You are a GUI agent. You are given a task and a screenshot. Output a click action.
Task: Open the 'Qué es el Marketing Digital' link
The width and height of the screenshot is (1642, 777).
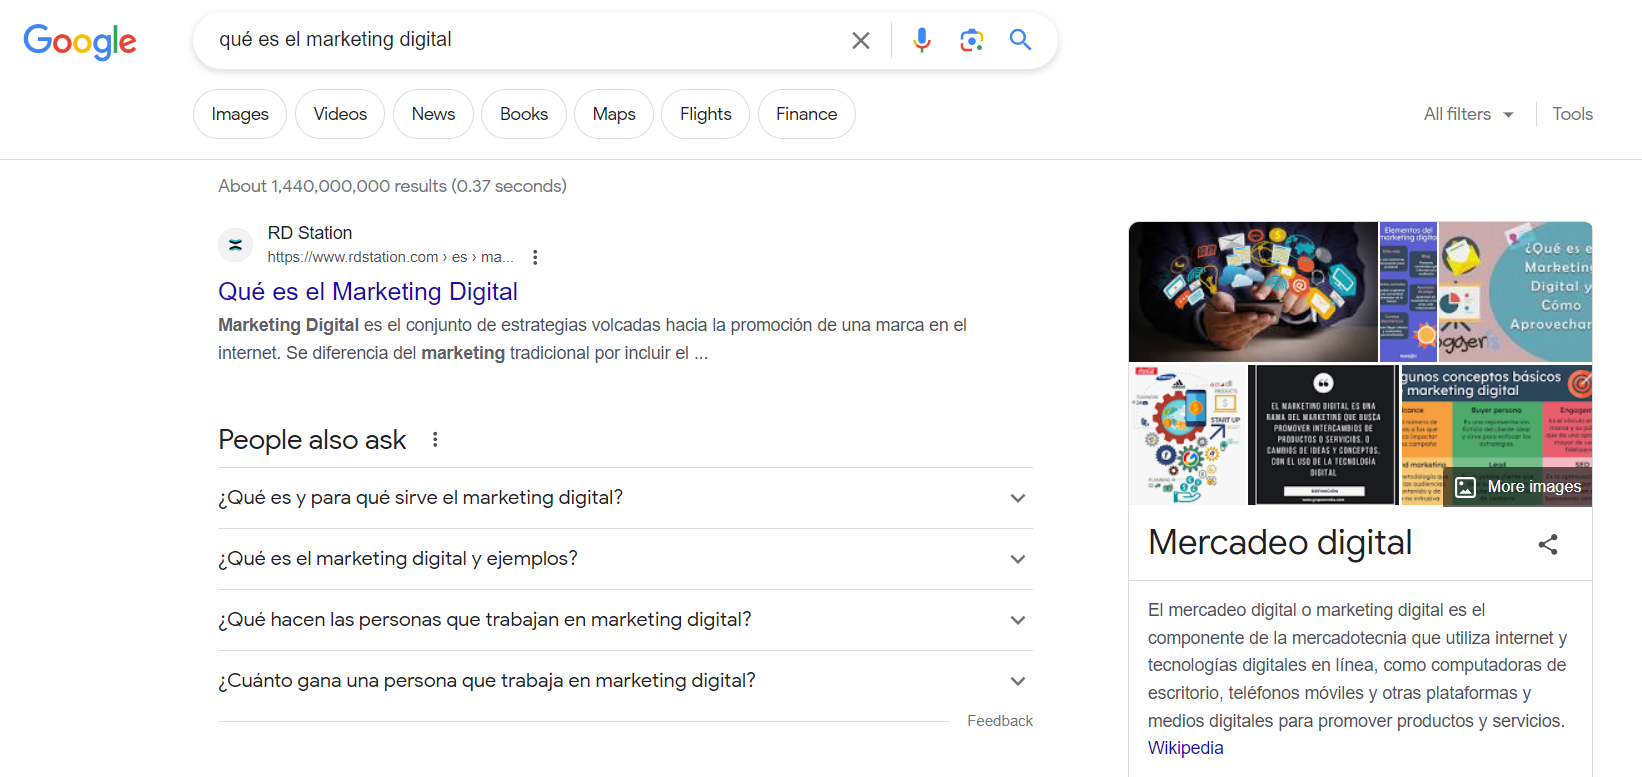point(368,291)
